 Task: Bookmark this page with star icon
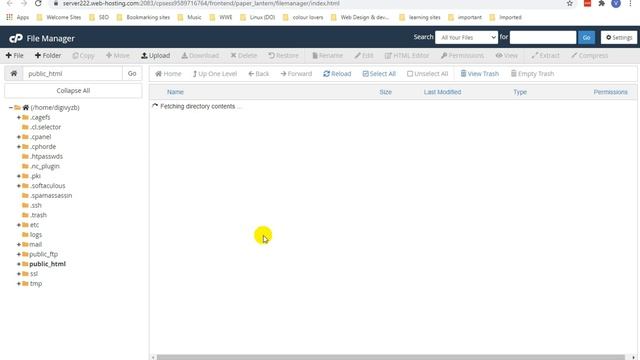point(569,3)
